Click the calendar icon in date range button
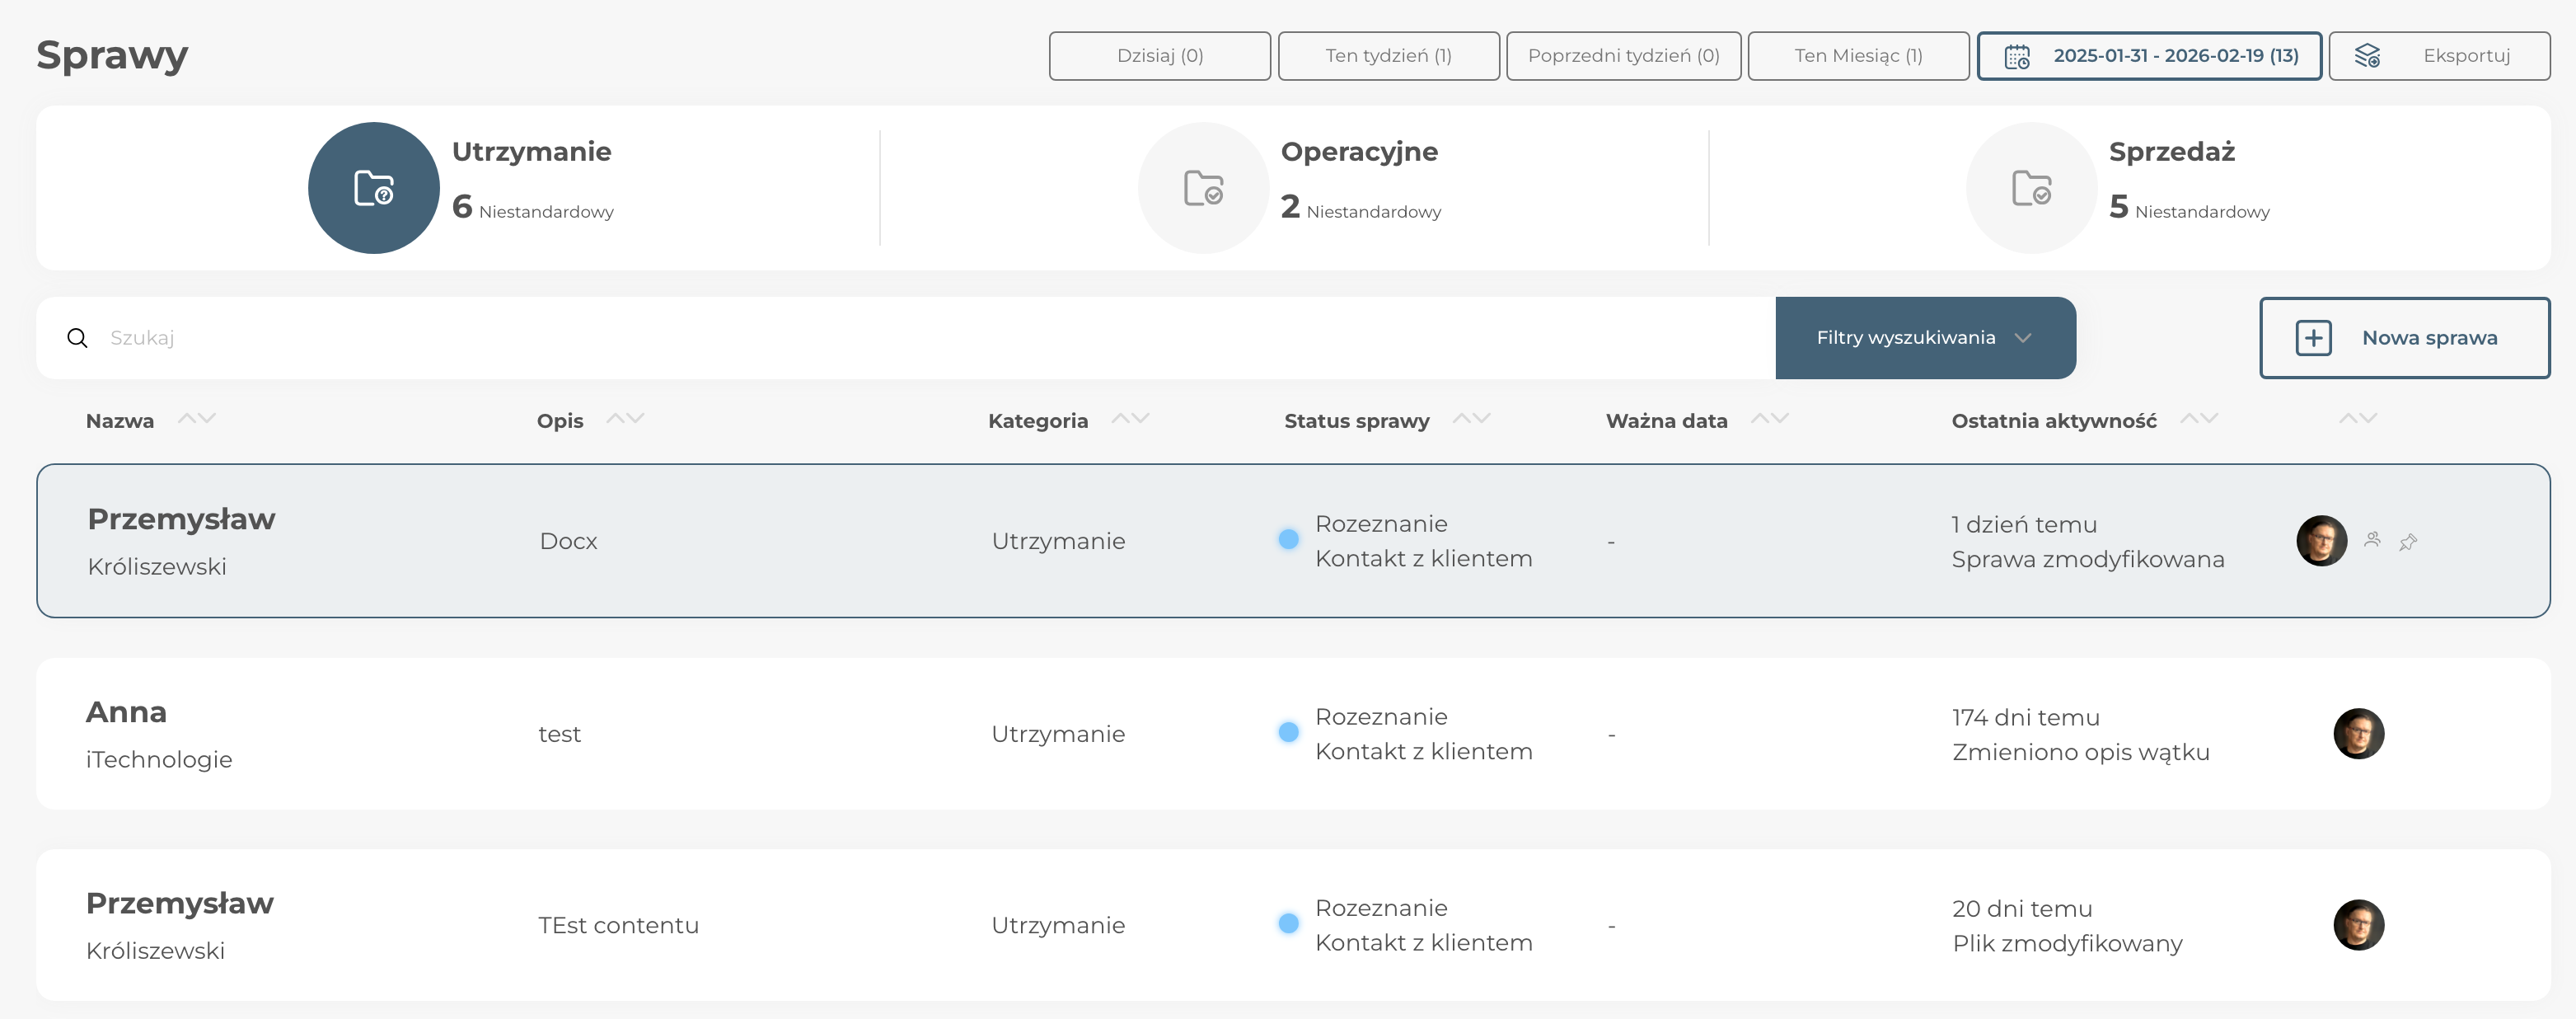Screen dimensions: 2576x1019 2017,56
